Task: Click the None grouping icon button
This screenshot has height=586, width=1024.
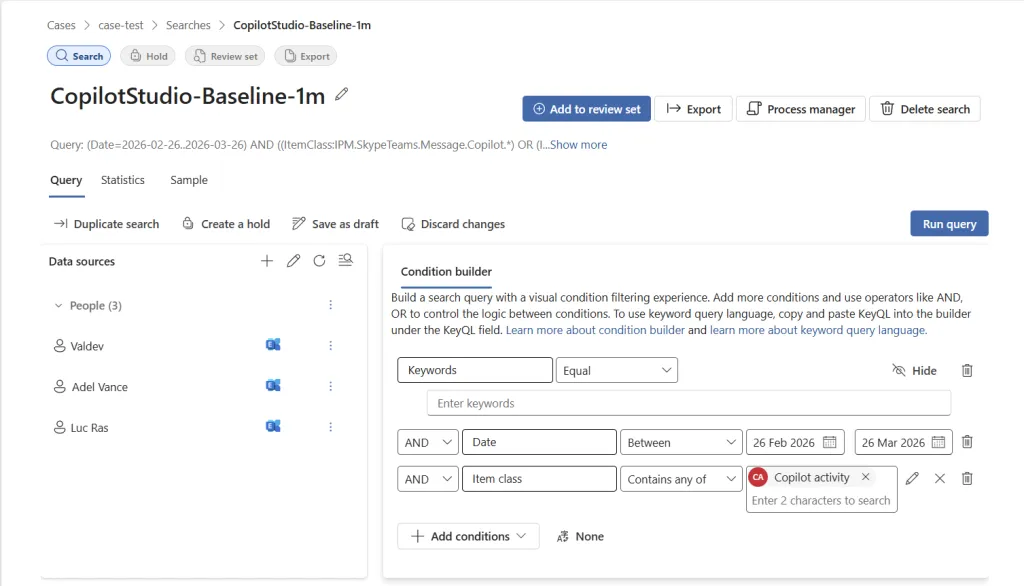Action: click(x=580, y=536)
